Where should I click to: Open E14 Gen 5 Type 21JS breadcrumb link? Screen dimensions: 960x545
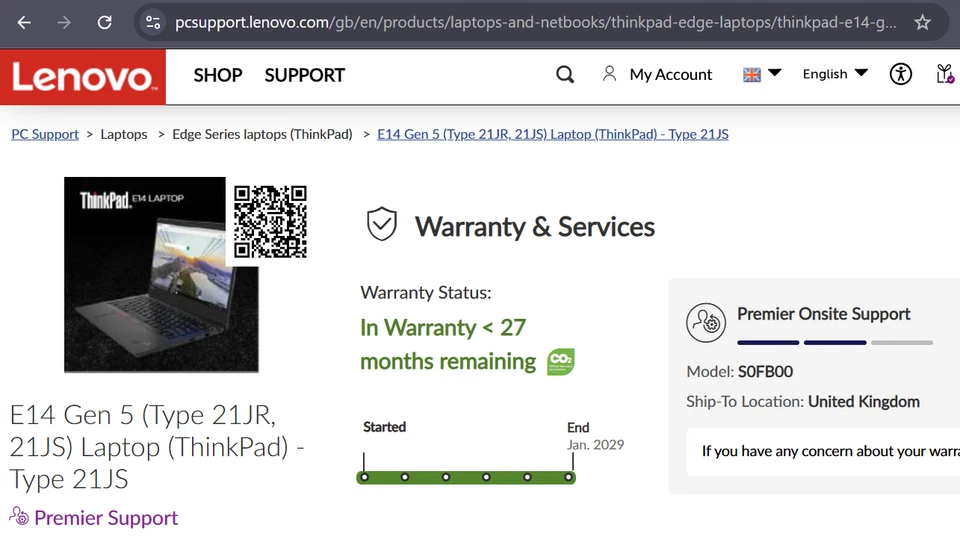[x=552, y=134]
